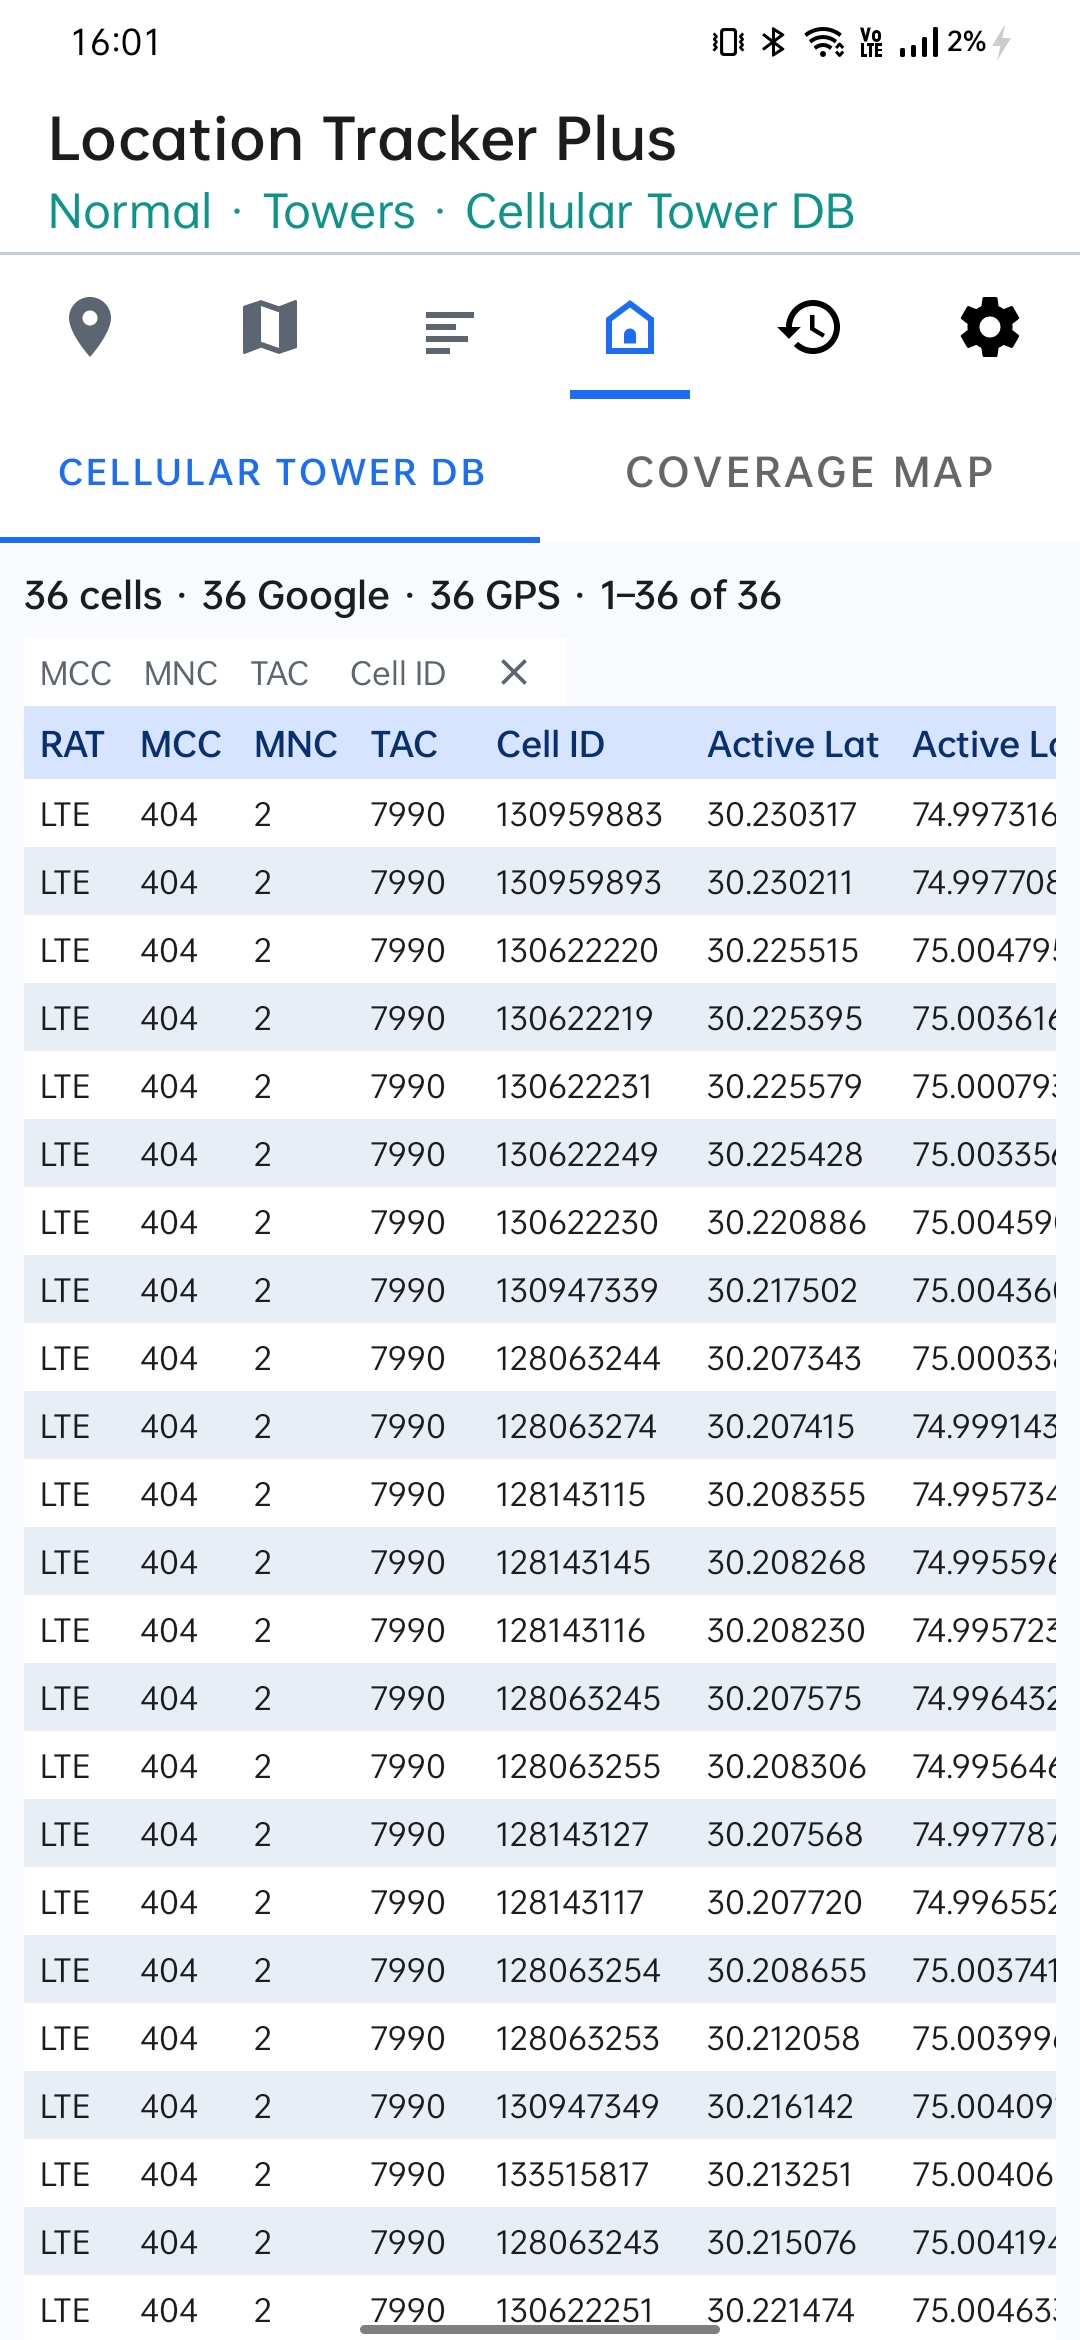Image resolution: width=1080 pixels, height=2340 pixels.
Task: Click the MCC filter input field
Action: [76, 673]
